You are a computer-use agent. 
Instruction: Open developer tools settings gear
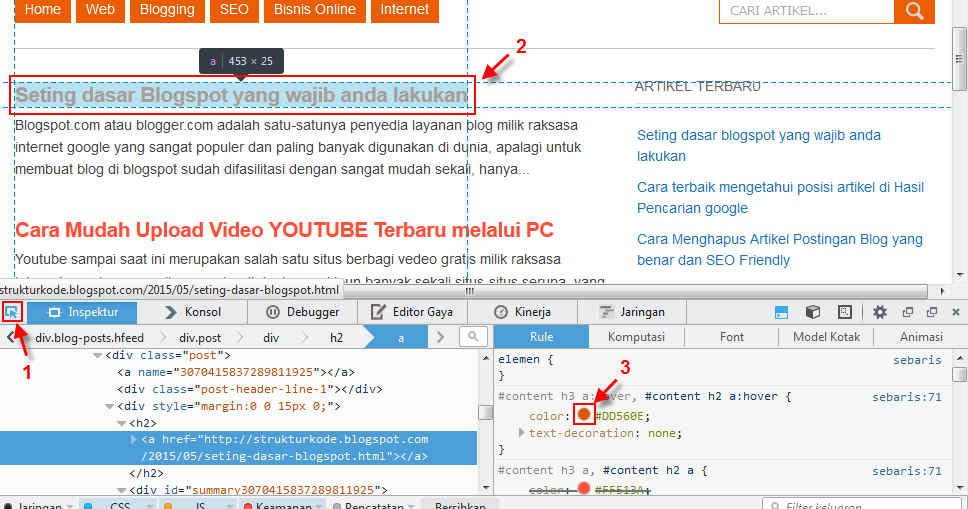[880, 313]
